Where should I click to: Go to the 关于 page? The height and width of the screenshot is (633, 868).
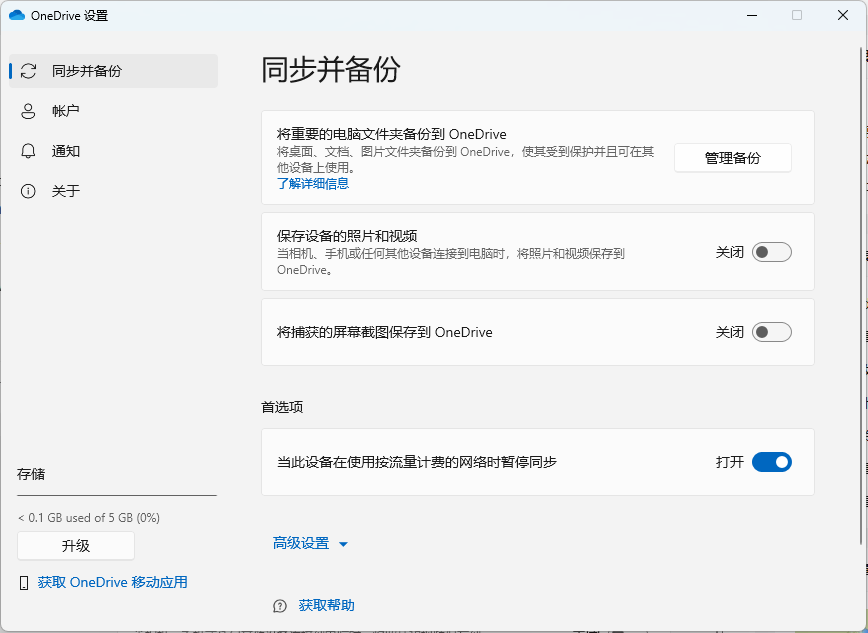tap(68, 191)
